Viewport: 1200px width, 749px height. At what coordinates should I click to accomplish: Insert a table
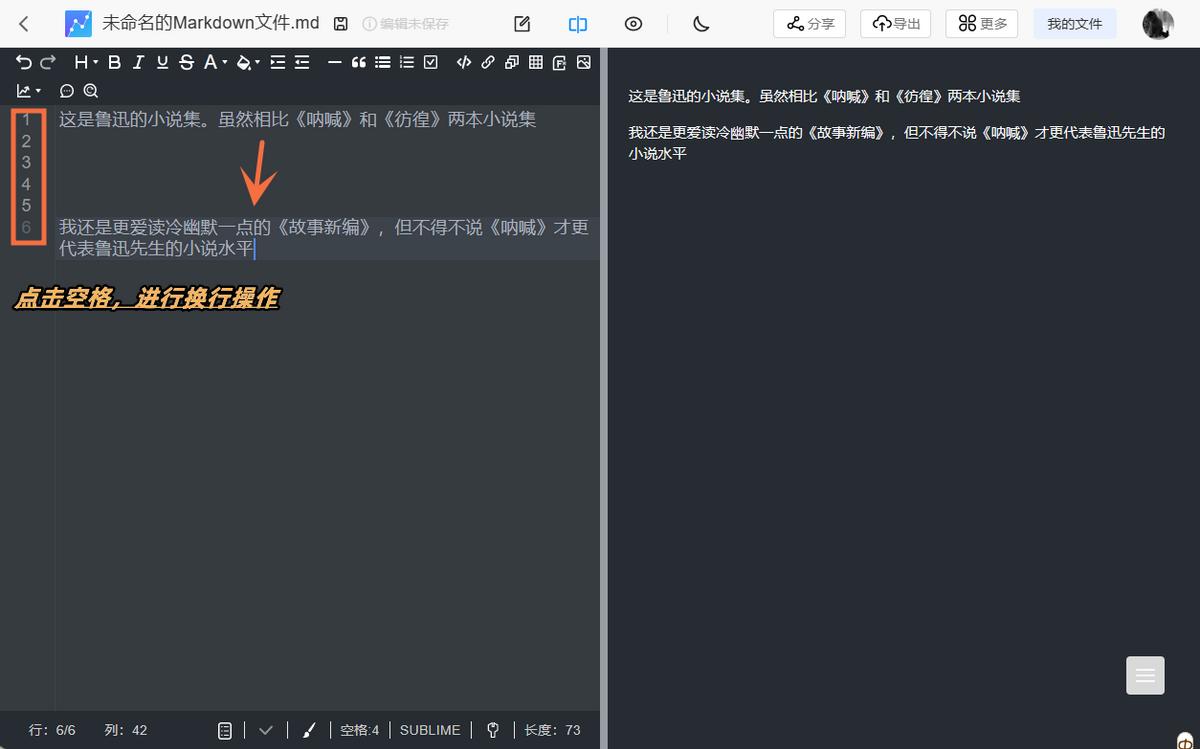click(x=534, y=62)
